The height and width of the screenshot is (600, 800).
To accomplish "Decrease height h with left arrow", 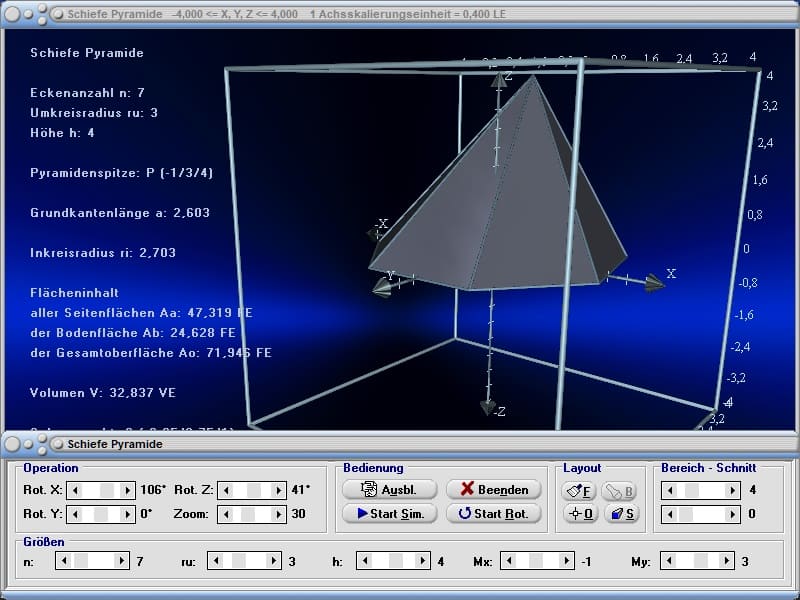I will tap(365, 561).
